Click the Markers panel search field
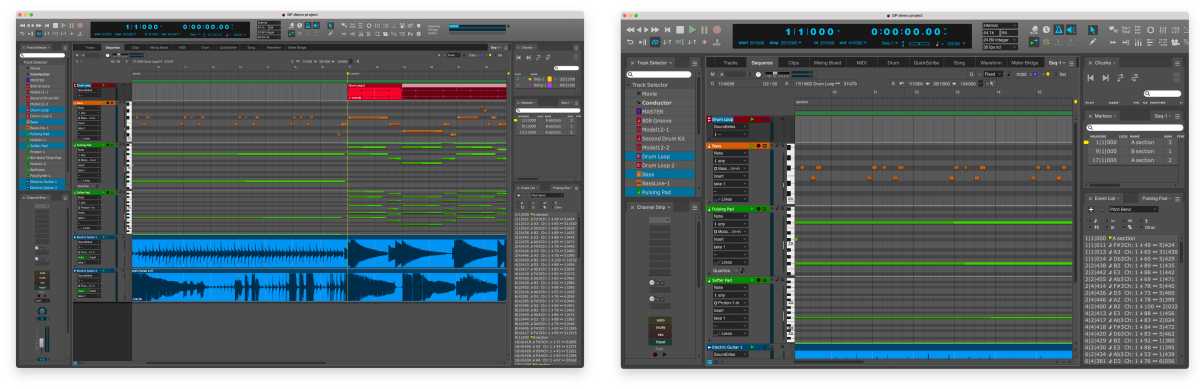This screenshot has width=1200, height=389. pyautogui.click(x=1135, y=127)
